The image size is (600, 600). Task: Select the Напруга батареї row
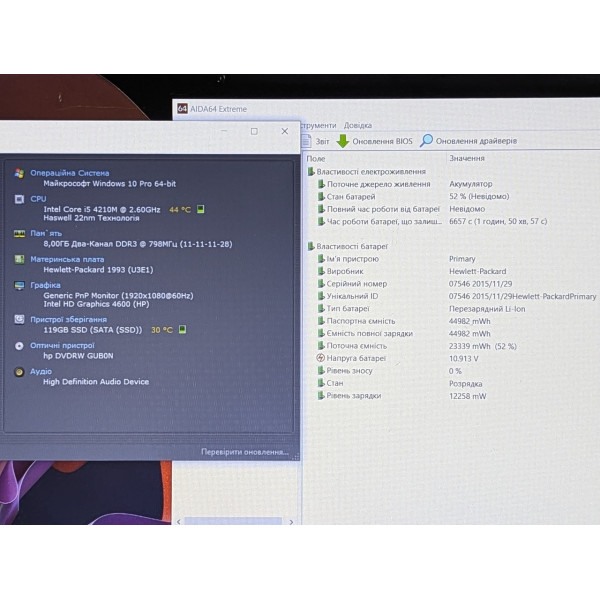(452, 359)
